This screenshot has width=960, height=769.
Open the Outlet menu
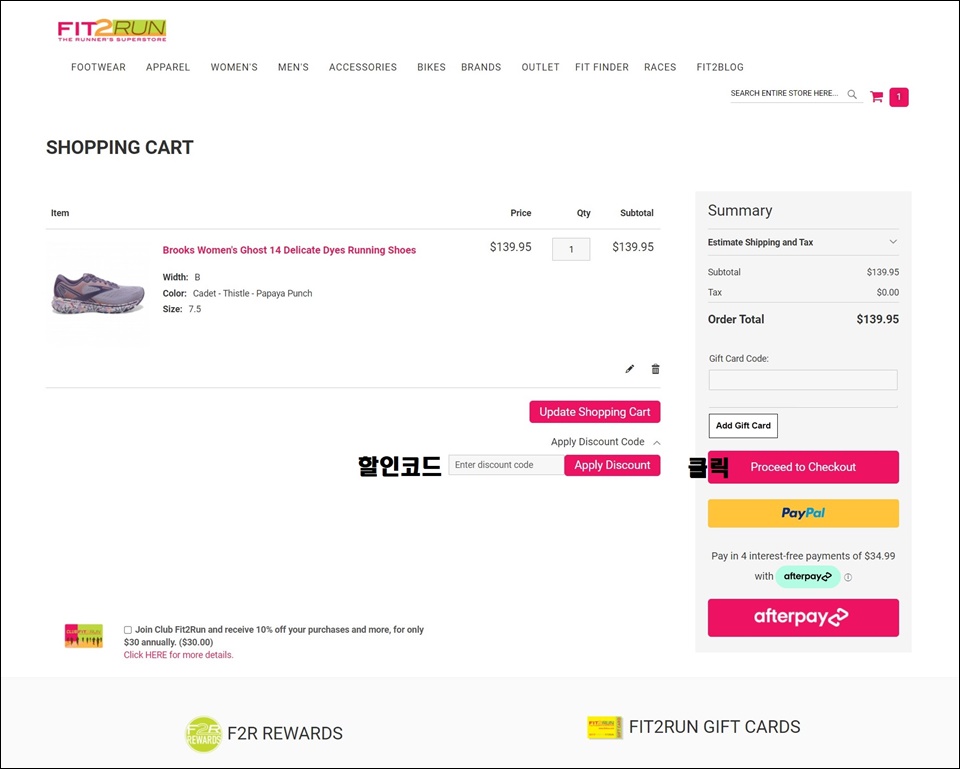[x=540, y=67]
